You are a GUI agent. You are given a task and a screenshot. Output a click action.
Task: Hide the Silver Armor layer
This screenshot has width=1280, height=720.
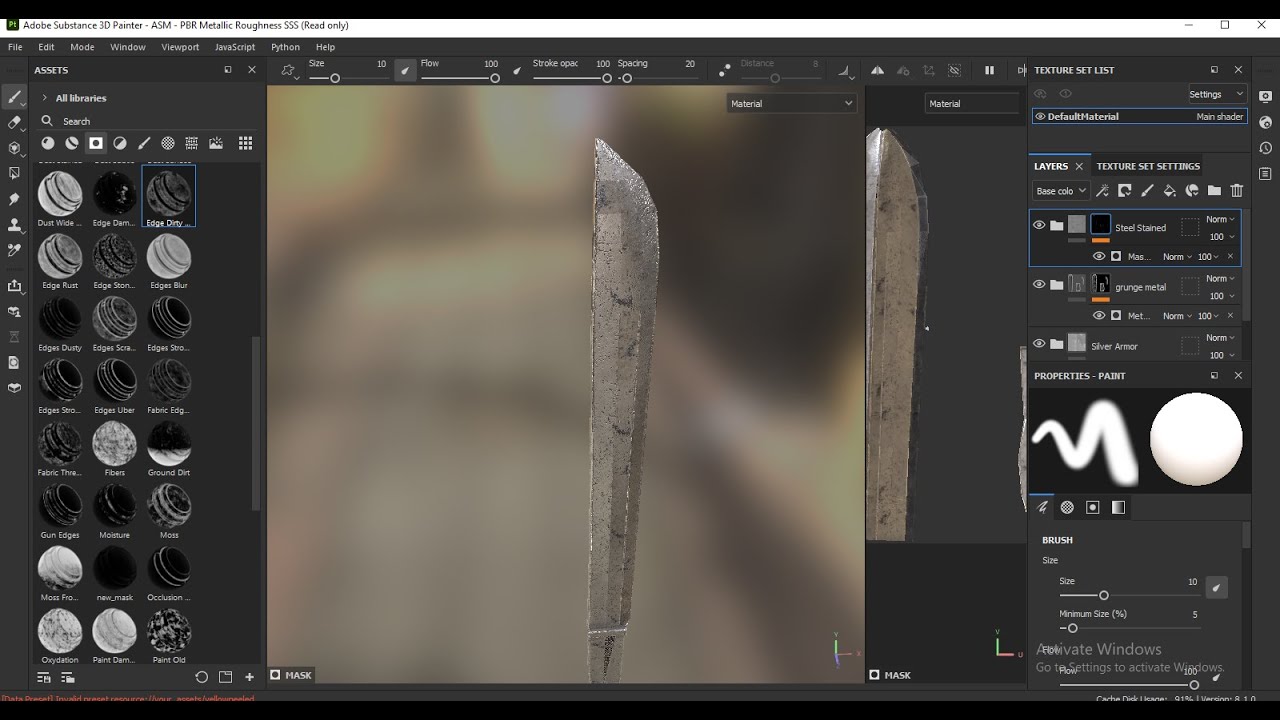[1039, 344]
